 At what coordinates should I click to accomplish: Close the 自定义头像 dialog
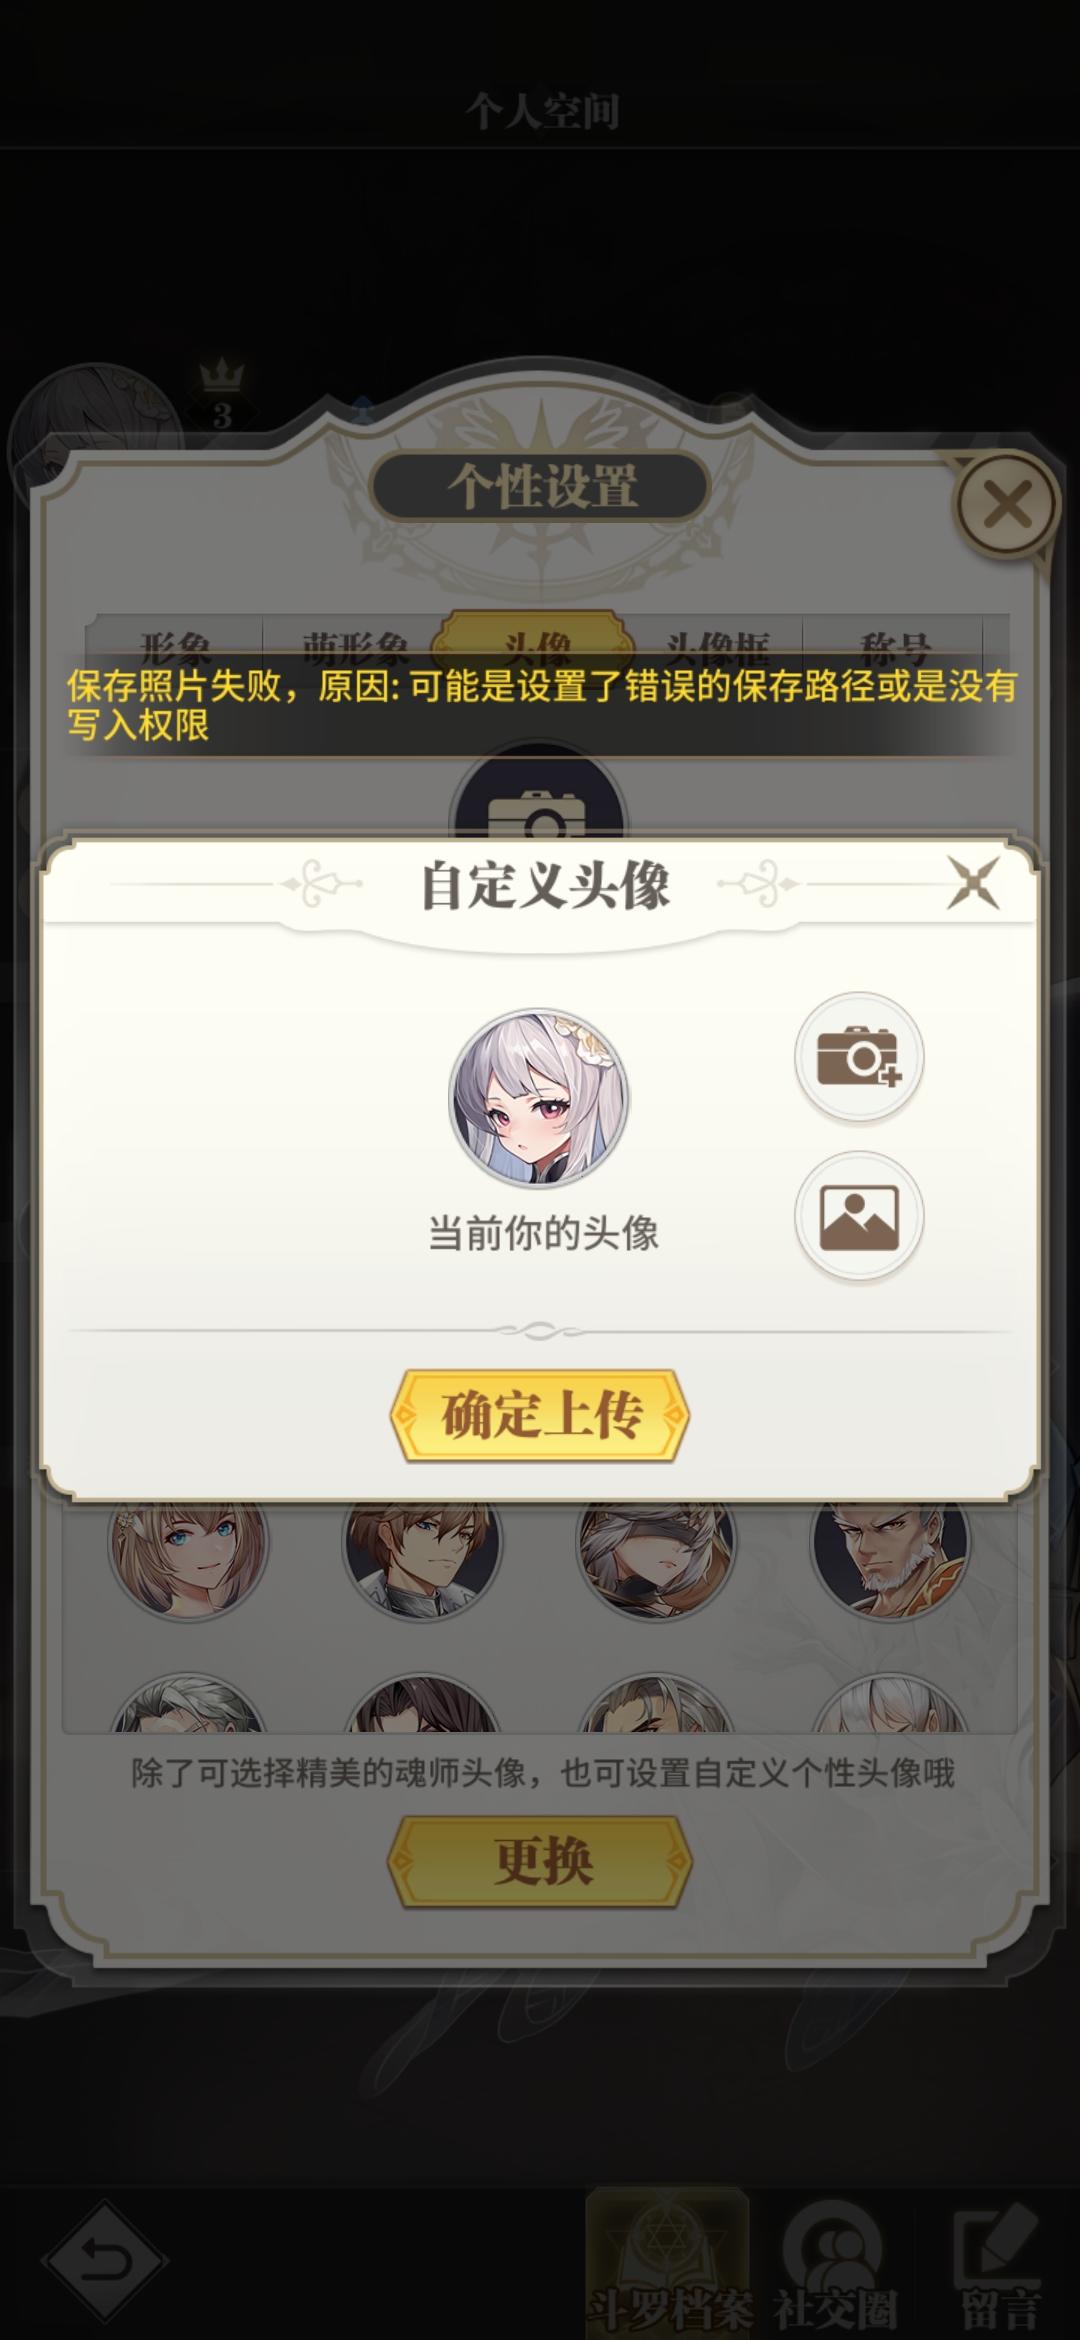973,882
